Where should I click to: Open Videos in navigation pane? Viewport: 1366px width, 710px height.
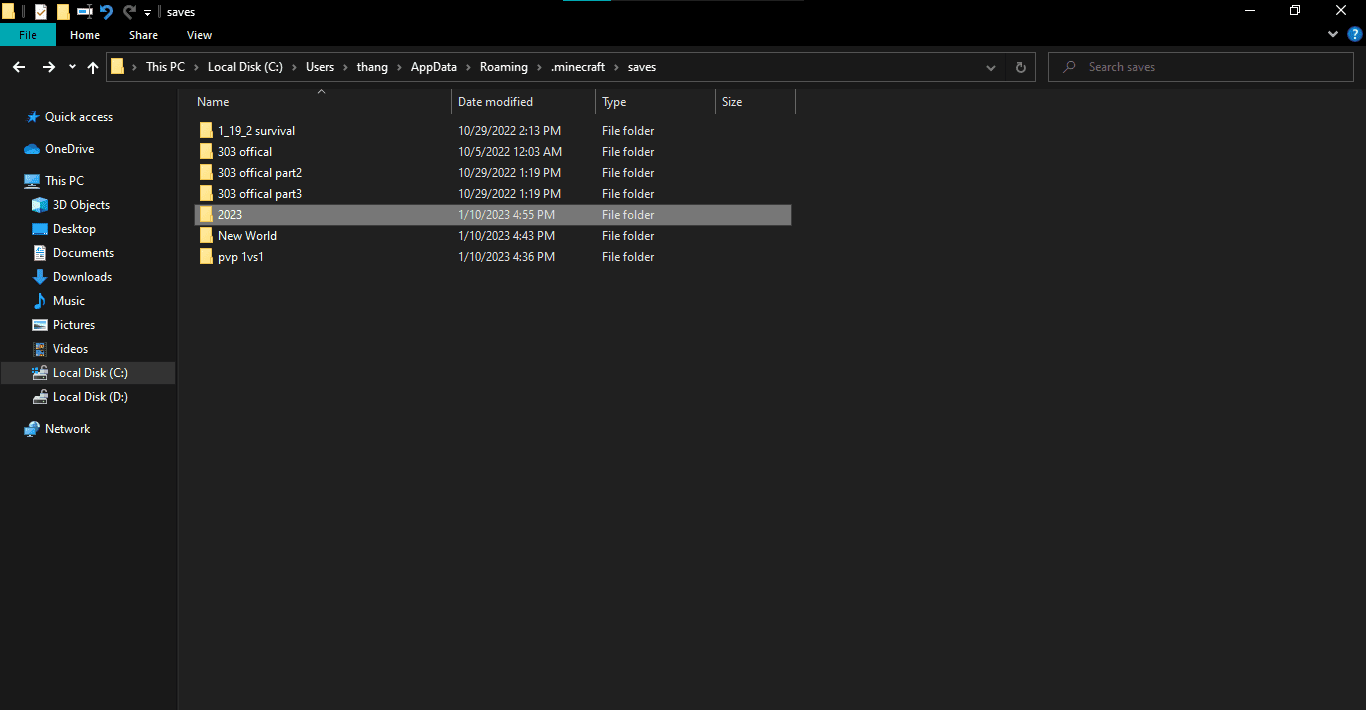(70, 349)
